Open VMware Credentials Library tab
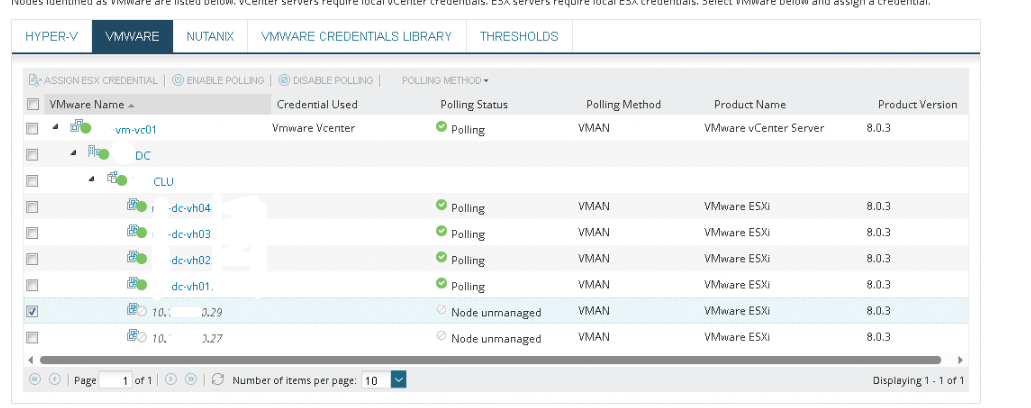Viewport: 1031px width, 408px height. click(x=356, y=36)
